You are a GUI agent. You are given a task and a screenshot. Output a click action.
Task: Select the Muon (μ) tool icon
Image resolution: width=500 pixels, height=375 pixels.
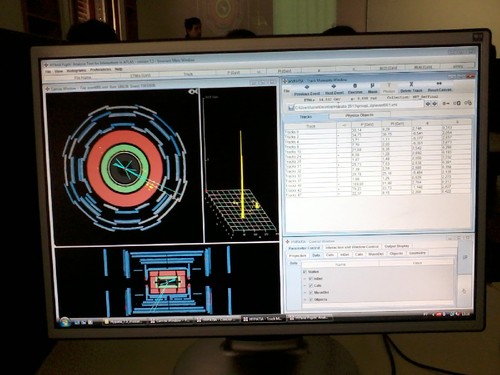point(373,86)
